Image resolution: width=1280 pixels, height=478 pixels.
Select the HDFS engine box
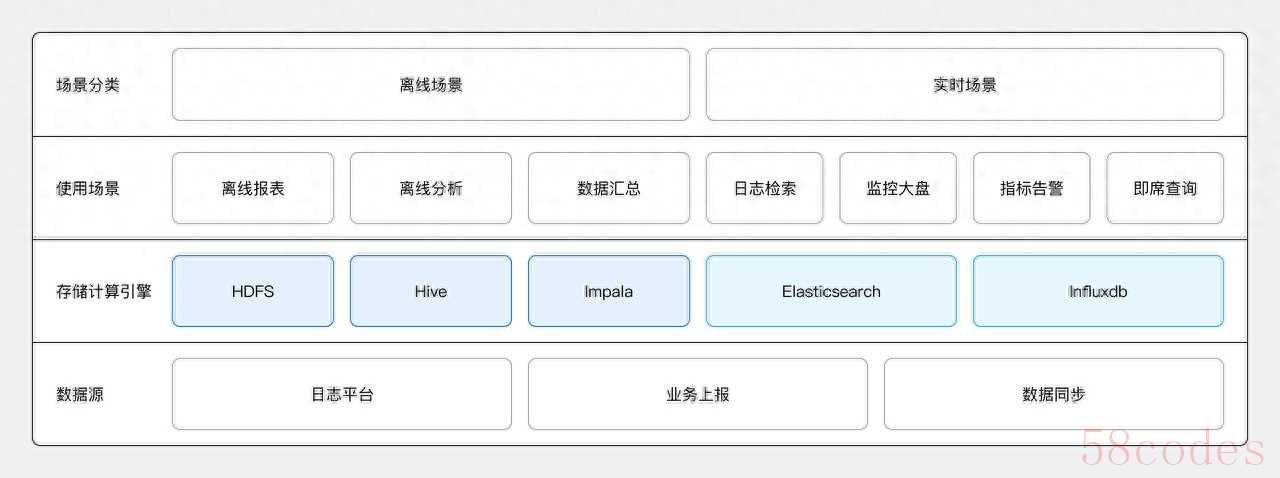coord(253,291)
